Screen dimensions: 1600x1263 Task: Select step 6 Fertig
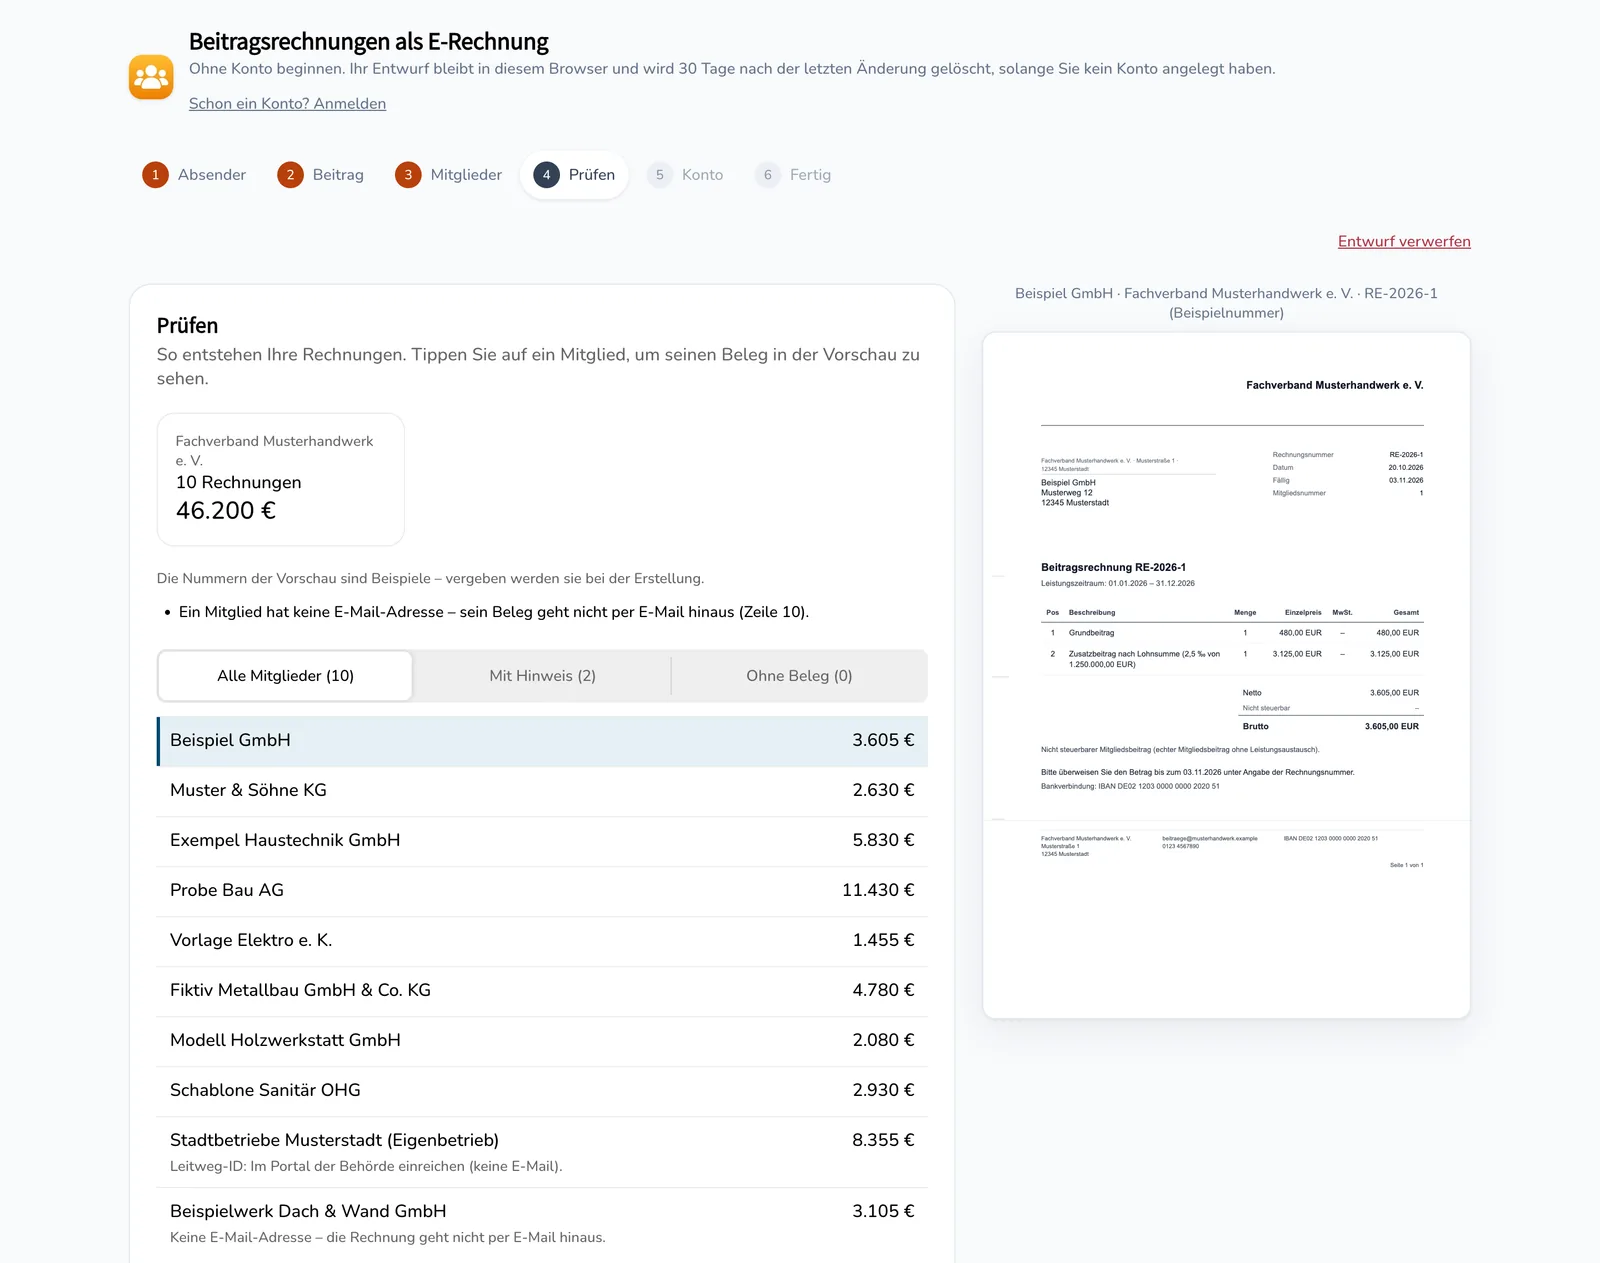click(x=794, y=175)
